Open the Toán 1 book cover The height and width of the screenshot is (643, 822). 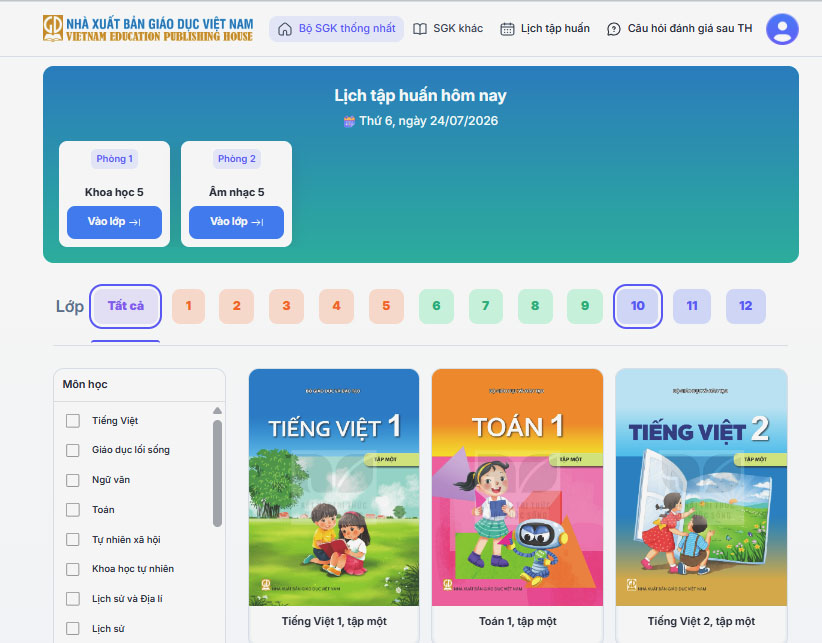tap(517, 487)
